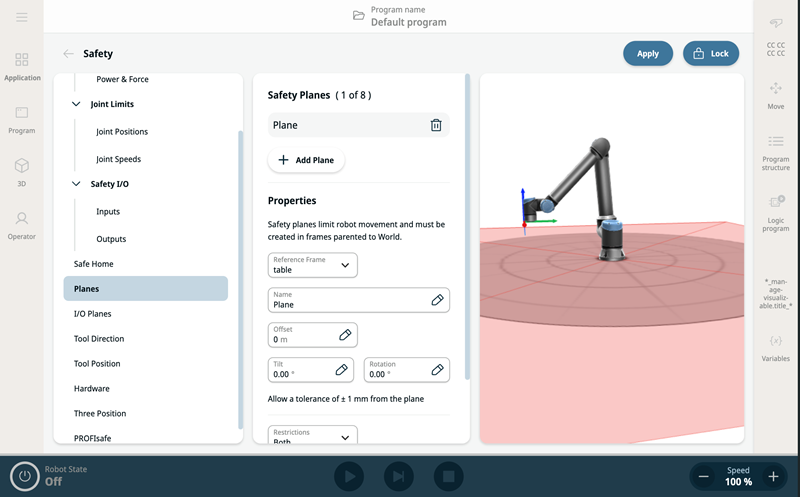The image size is (800, 497).
Task: Click the open program folder icon
Action: (x=359, y=15)
